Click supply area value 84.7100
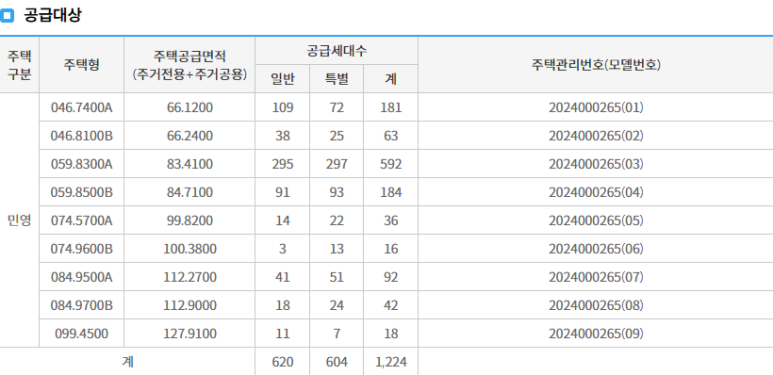Viewport: 773px width, 375px height. coord(190,192)
